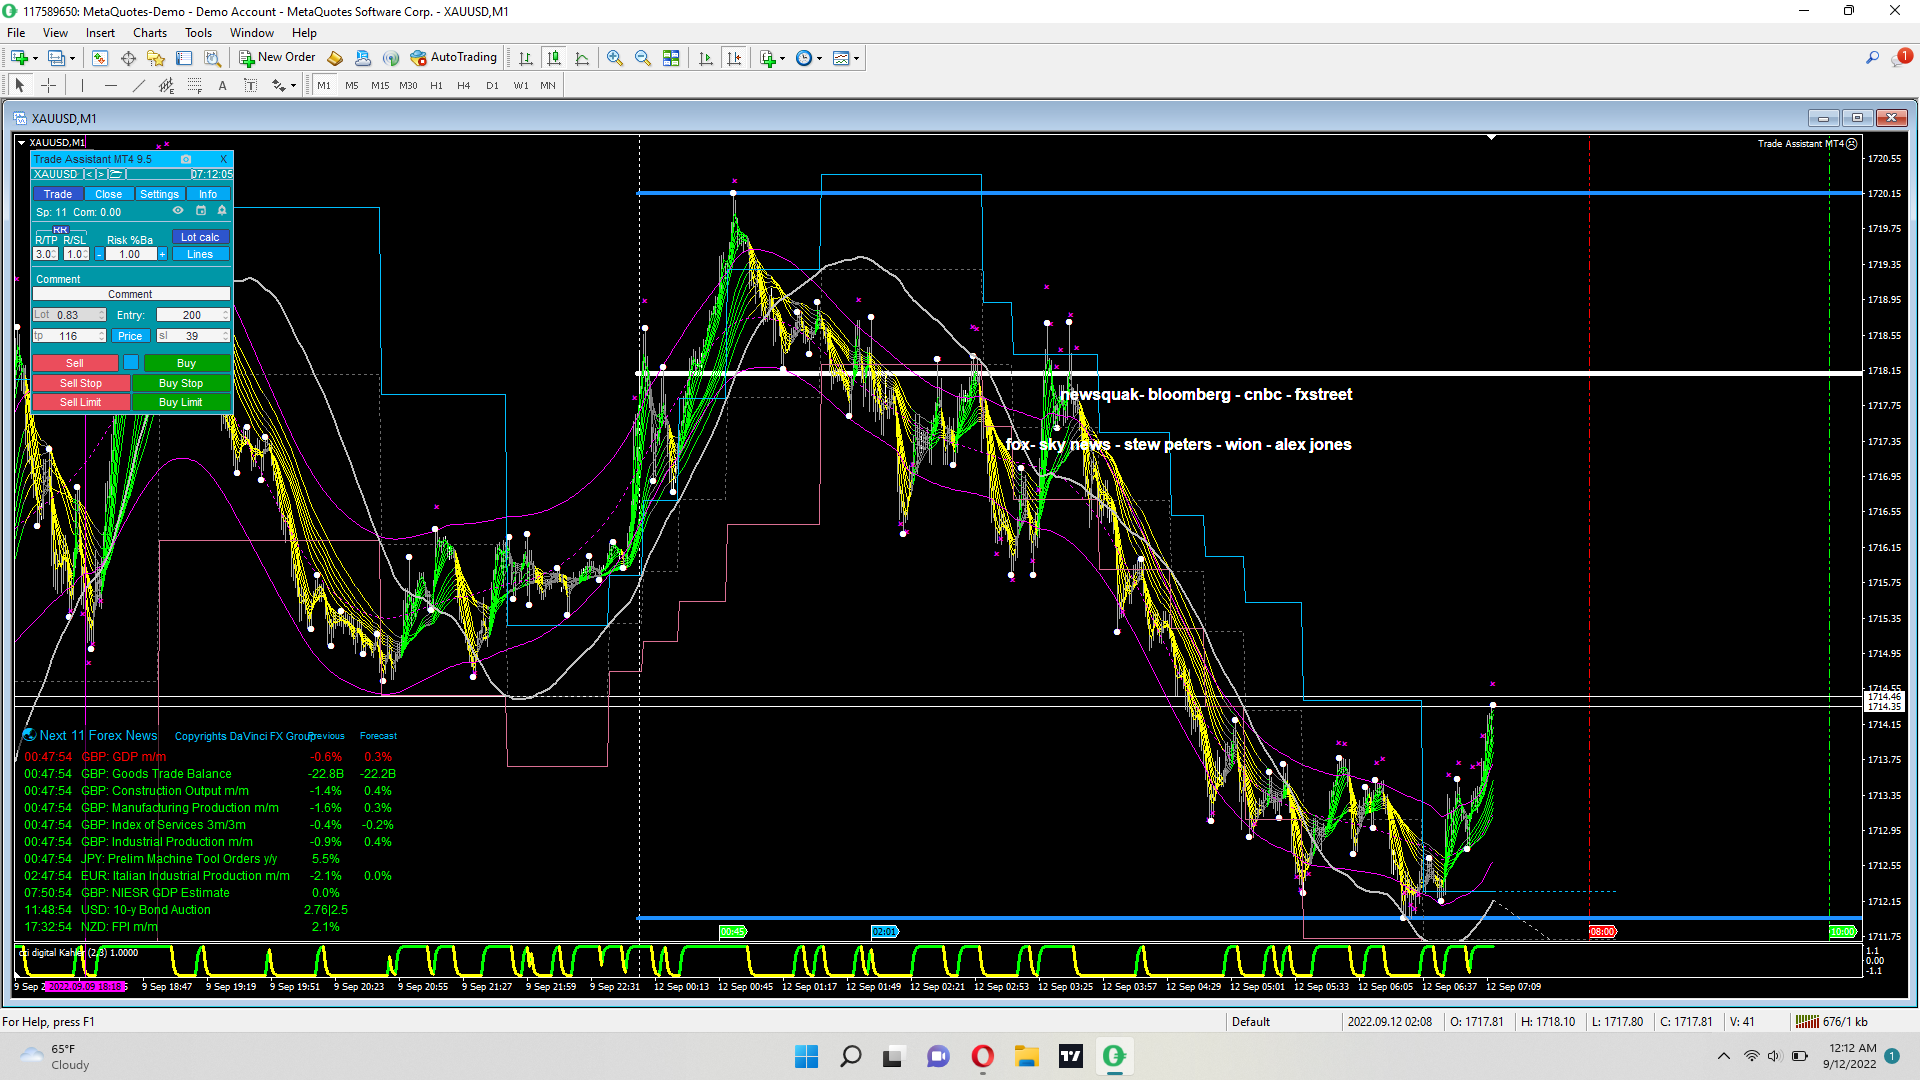Switch chart to candlesticks view

[x=554, y=58]
